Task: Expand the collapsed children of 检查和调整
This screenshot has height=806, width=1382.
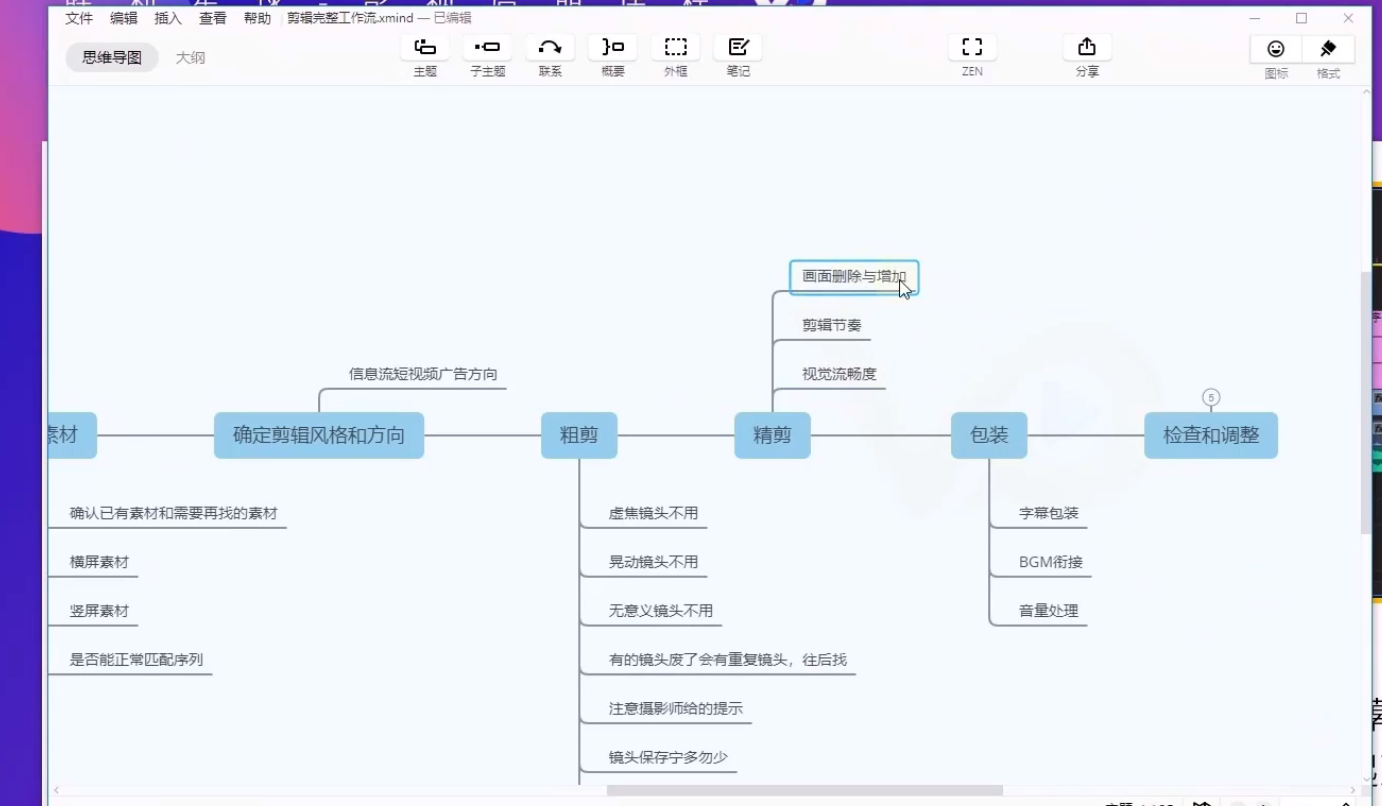Action: (x=1211, y=398)
